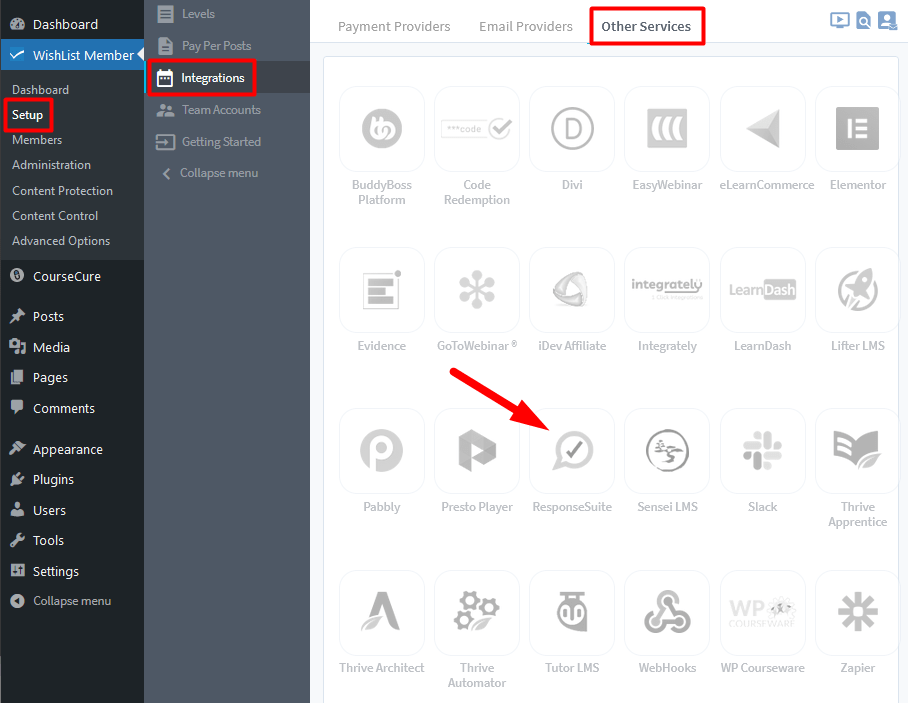
Task: Open the BuddyBoss Platform integration icon
Action: pos(382,129)
